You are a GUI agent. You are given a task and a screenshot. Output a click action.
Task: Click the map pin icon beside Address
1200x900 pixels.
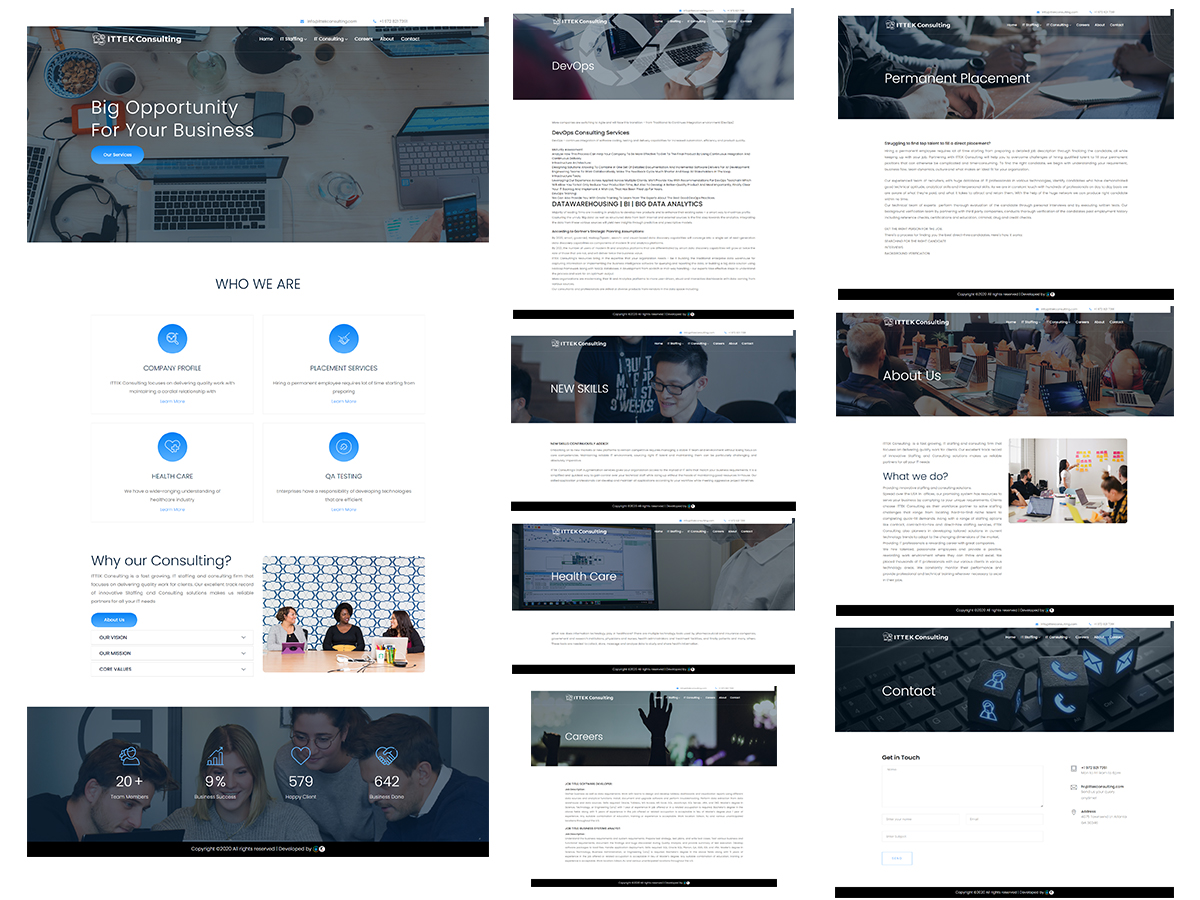(1073, 811)
